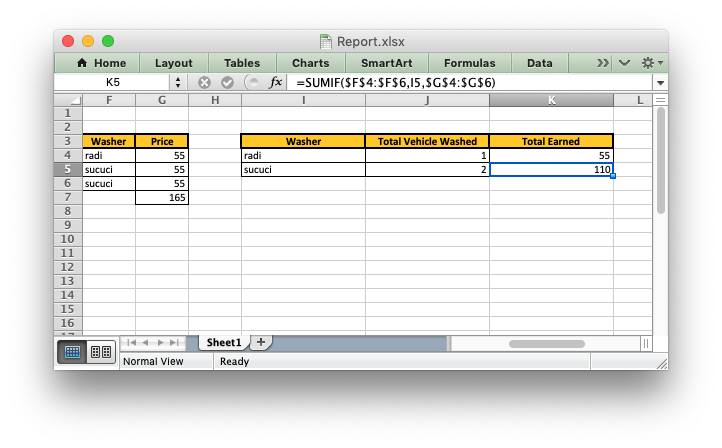Open the Data ribbon tab
This screenshot has width=722, height=448.
click(x=540, y=63)
